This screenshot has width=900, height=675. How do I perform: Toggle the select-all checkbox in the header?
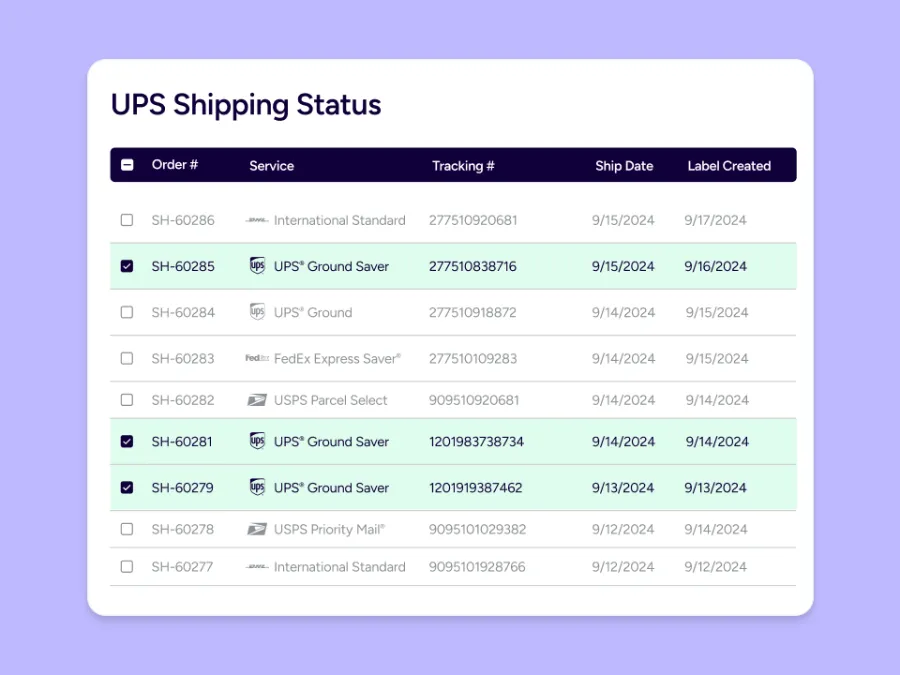pyautogui.click(x=127, y=165)
